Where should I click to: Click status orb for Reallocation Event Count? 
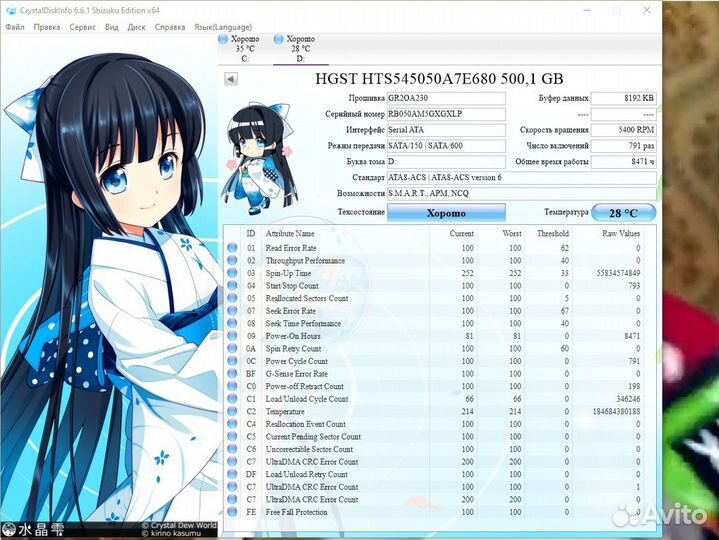tap(232, 424)
